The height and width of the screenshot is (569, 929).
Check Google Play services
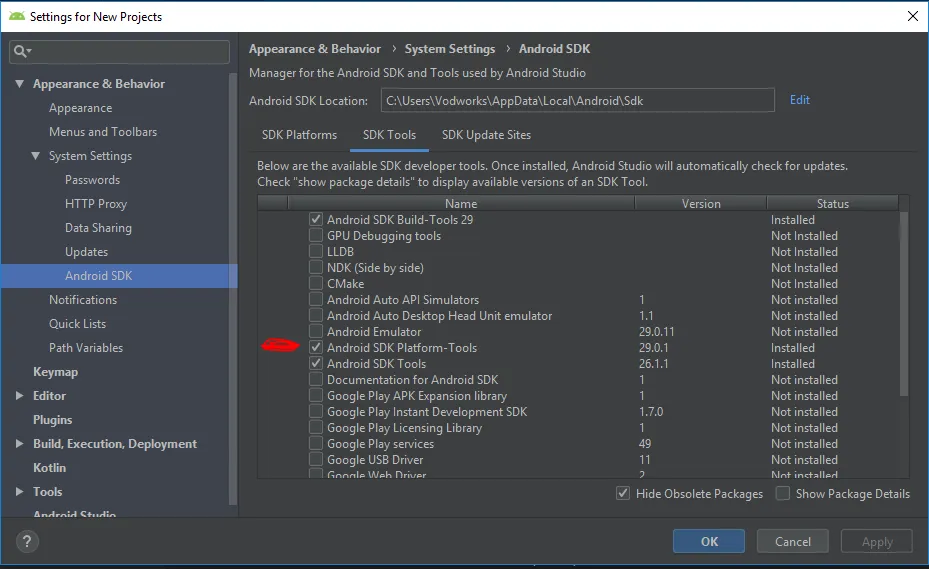316,443
